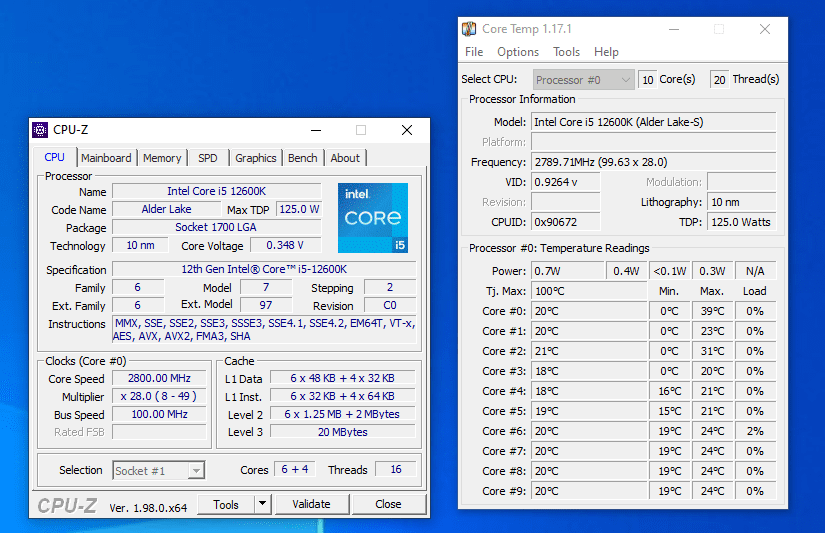This screenshot has height=533, width=825.
Task: Click the Core #0 max temperature '39°C'
Action: (712, 311)
